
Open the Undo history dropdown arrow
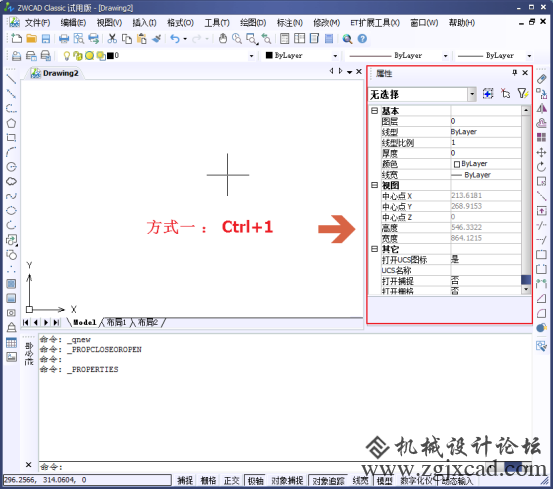tap(185, 39)
